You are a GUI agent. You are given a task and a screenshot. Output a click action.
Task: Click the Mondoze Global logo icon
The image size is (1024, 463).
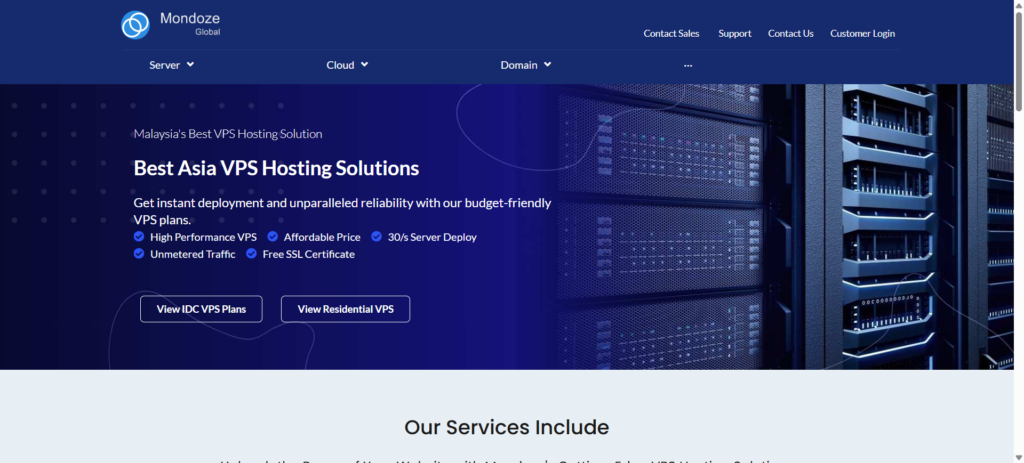[x=135, y=25]
